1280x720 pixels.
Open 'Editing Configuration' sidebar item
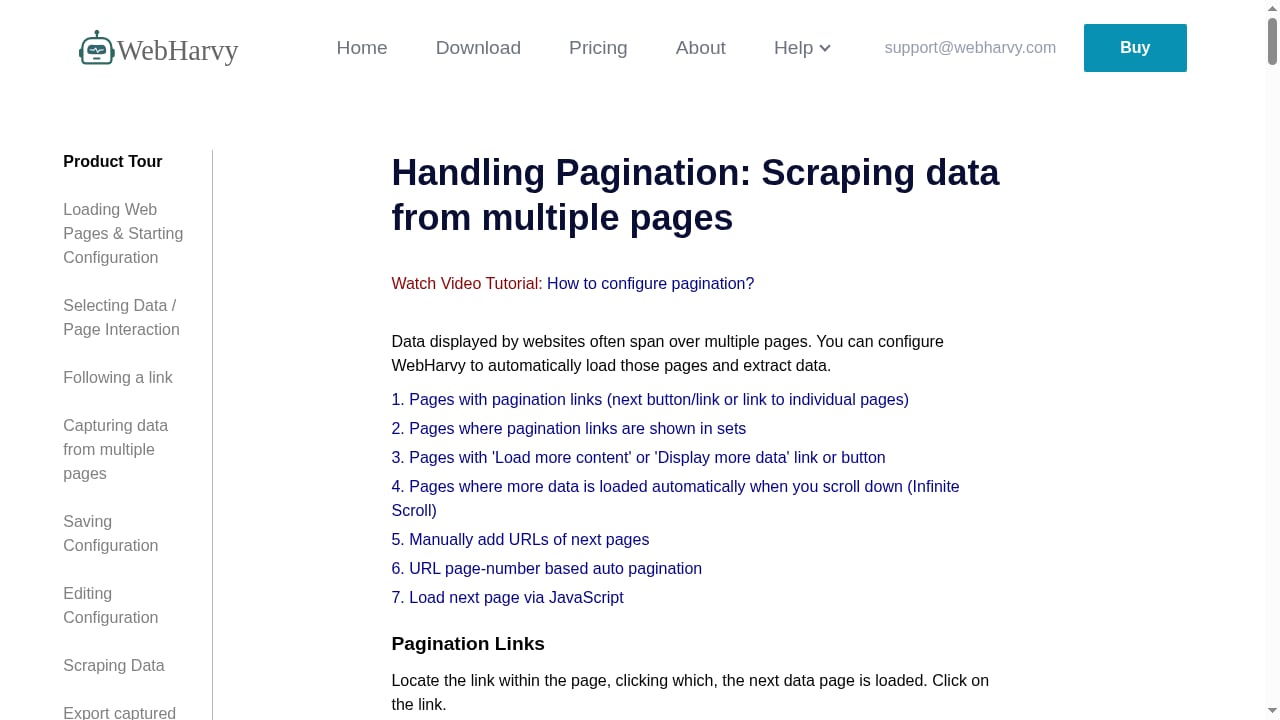(110, 605)
